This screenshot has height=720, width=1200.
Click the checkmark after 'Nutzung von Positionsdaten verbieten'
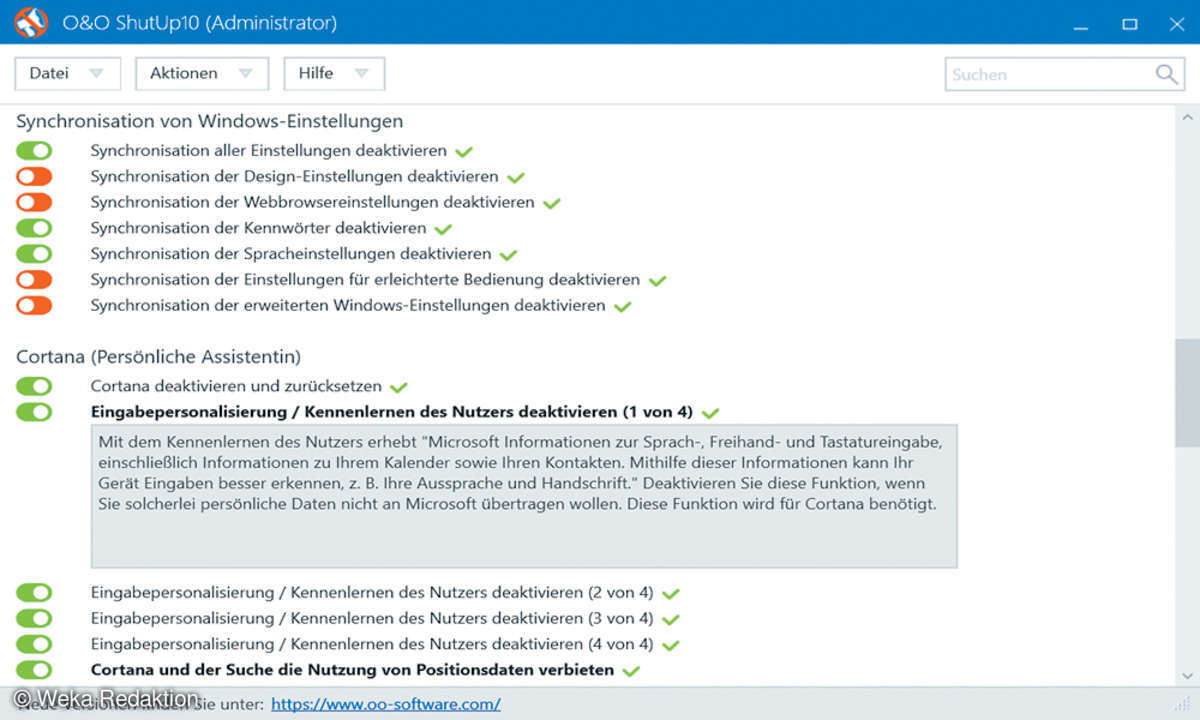pos(631,671)
